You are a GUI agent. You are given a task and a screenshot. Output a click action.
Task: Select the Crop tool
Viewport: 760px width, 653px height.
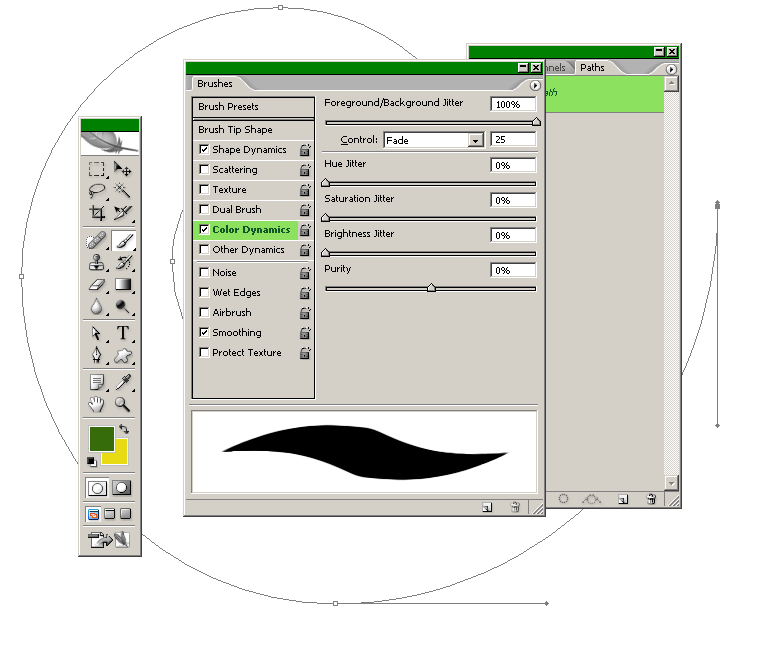96,212
